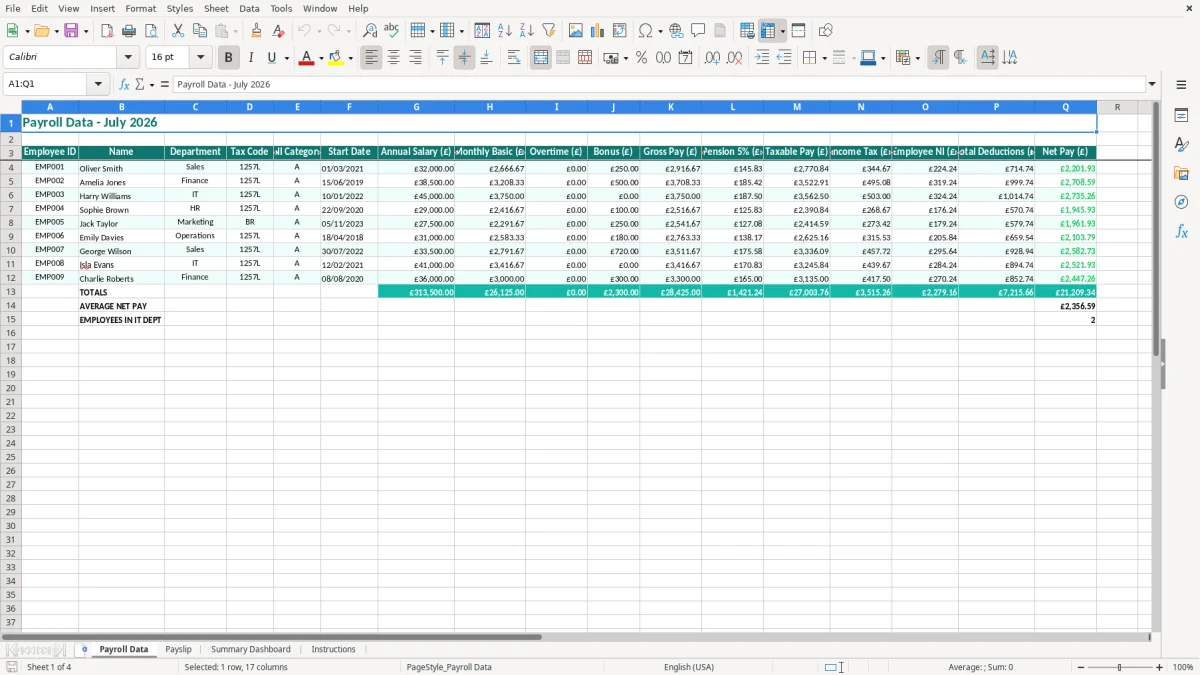This screenshot has height=675, width=1200.
Task: Expand the Name Box dropdown
Action: point(98,85)
